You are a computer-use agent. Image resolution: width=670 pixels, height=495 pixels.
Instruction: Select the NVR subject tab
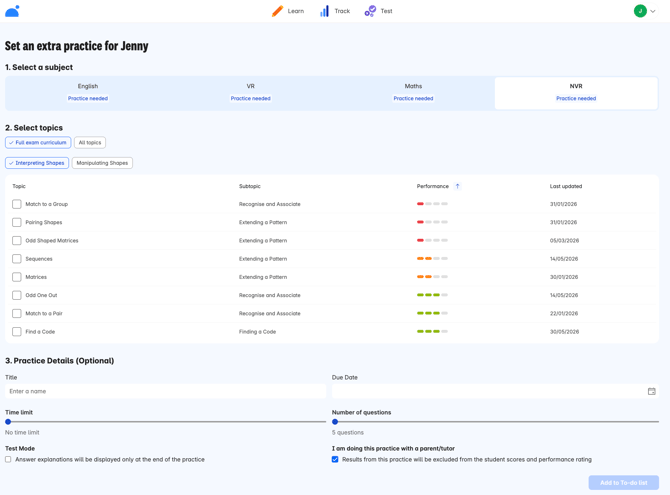click(576, 93)
